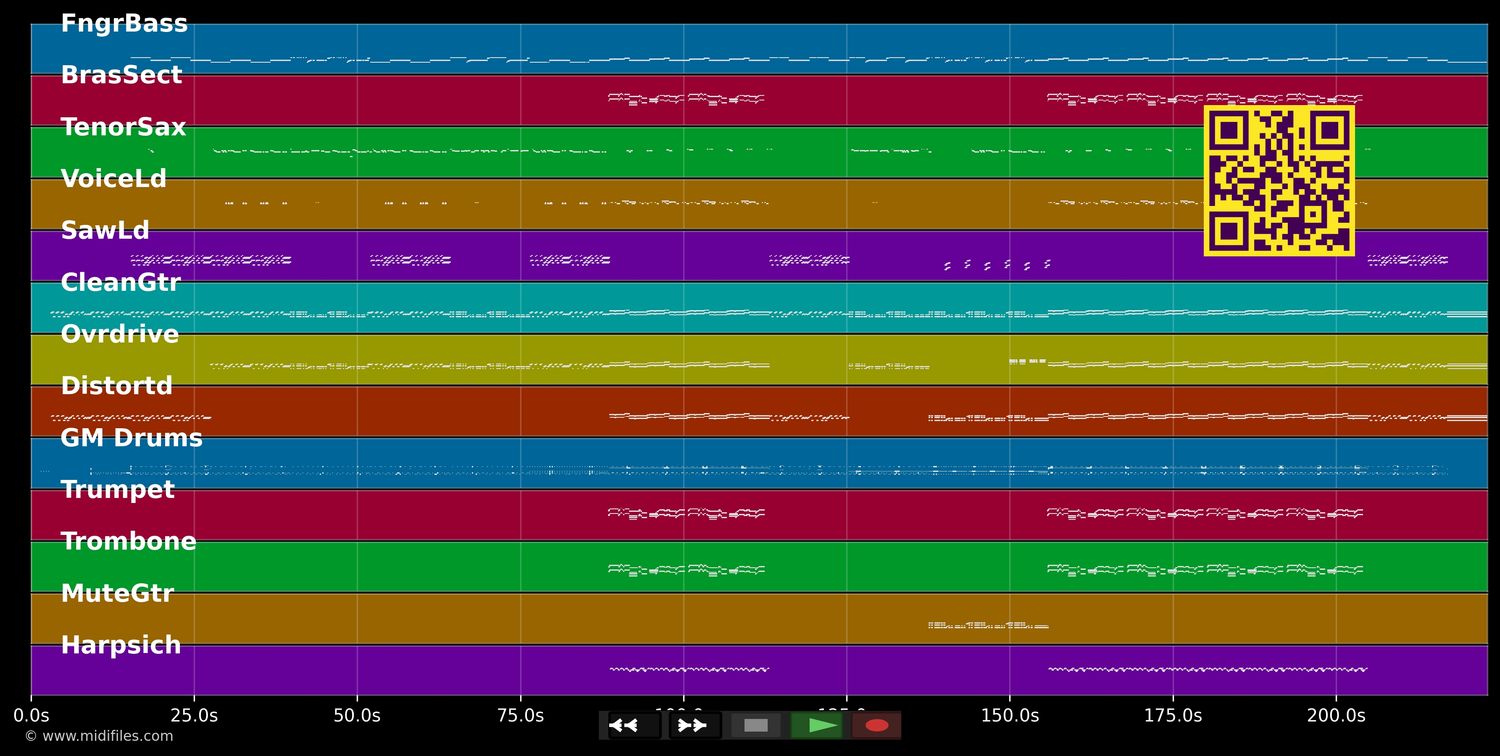Click the 150.0s mark on time axis
Viewport: 1500px width, 756px height.
tap(1009, 716)
